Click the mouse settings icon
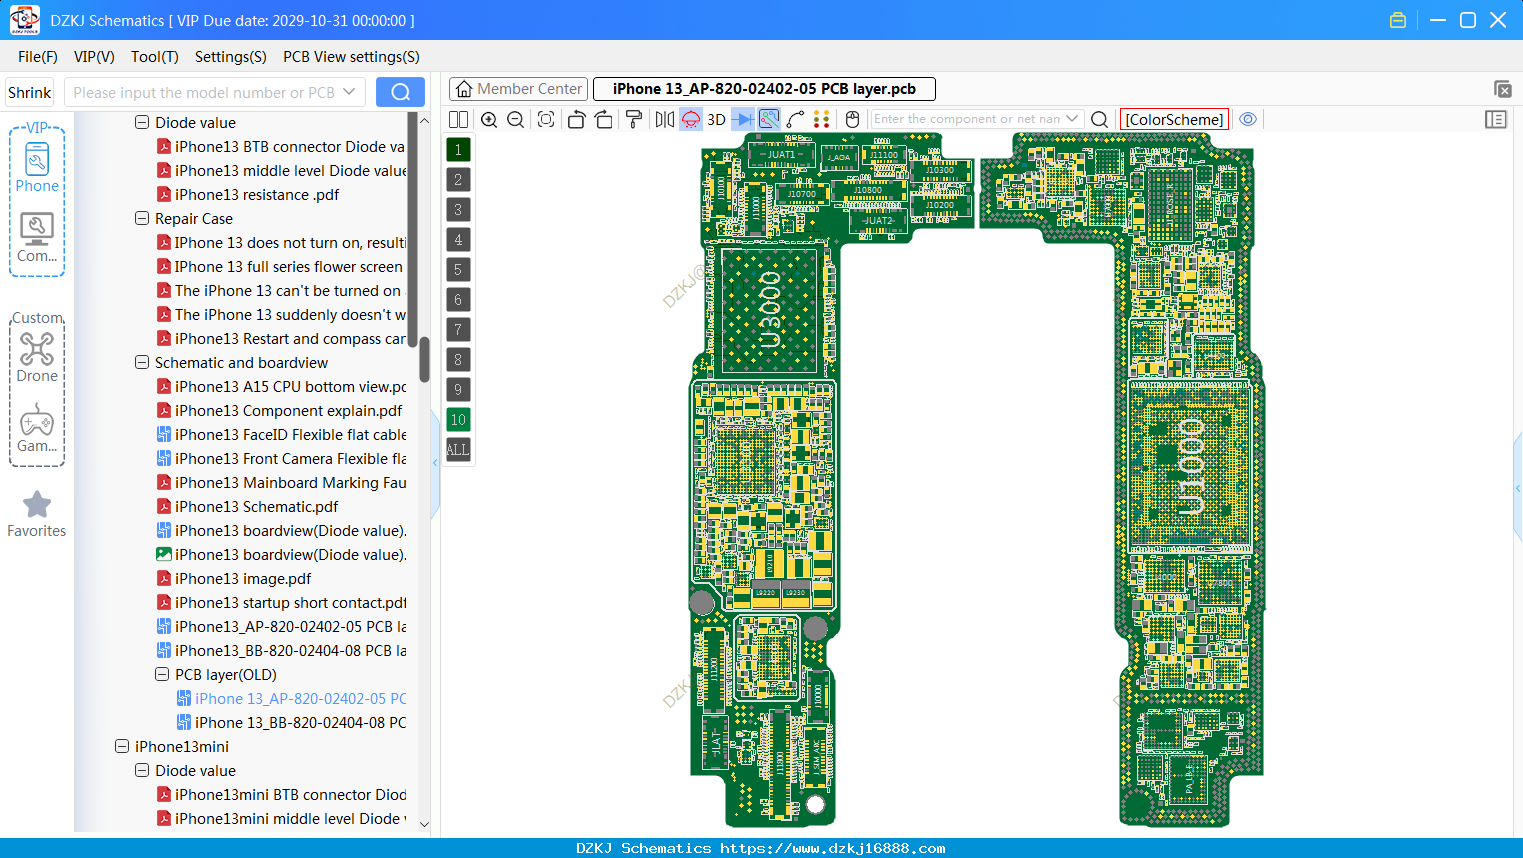This screenshot has width=1523, height=858. (852, 119)
